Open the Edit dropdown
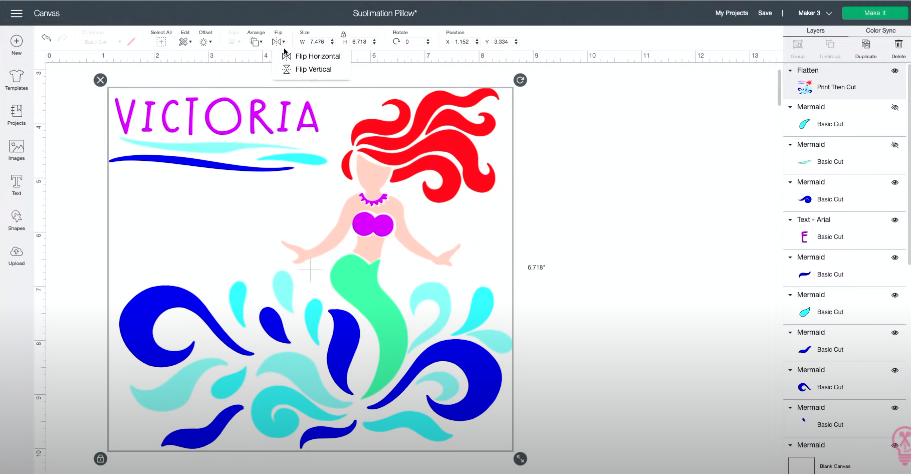This screenshot has width=911, height=474. click(185, 42)
